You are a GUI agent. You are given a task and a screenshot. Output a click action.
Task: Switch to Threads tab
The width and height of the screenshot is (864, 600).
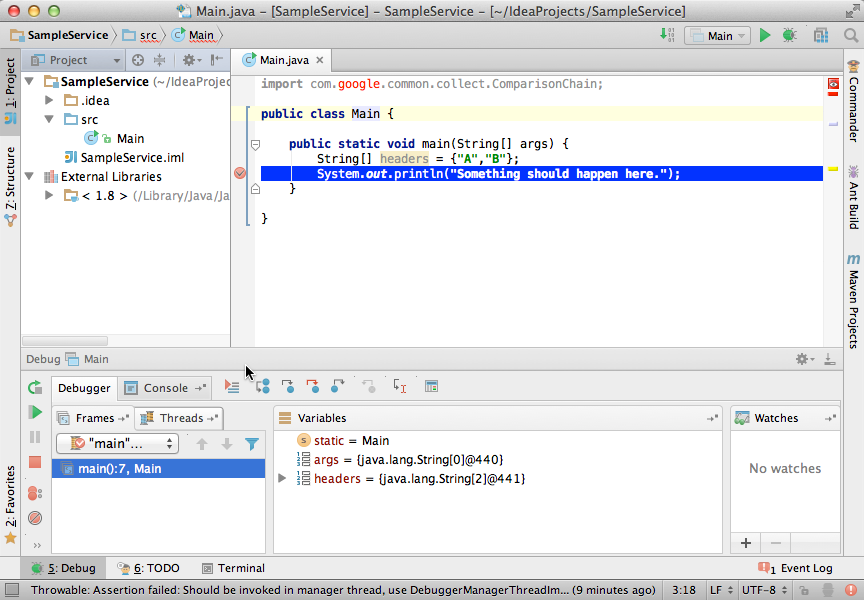(x=180, y=418)
